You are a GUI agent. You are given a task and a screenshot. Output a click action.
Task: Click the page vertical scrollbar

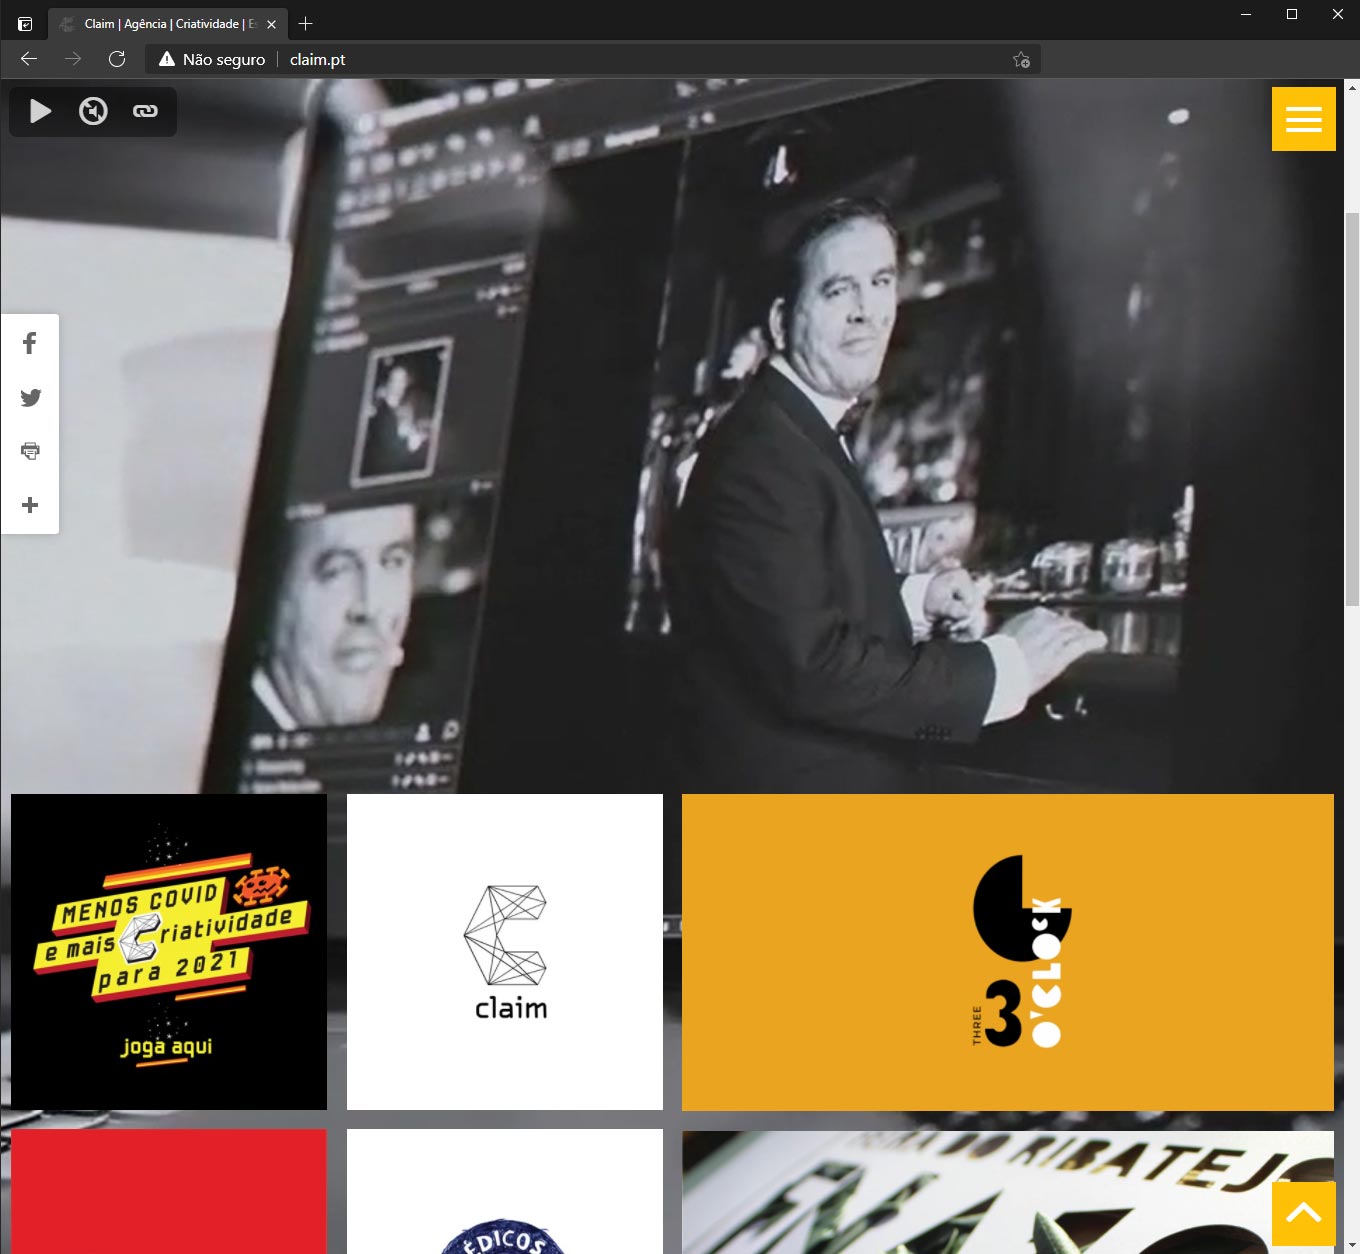1352,408
